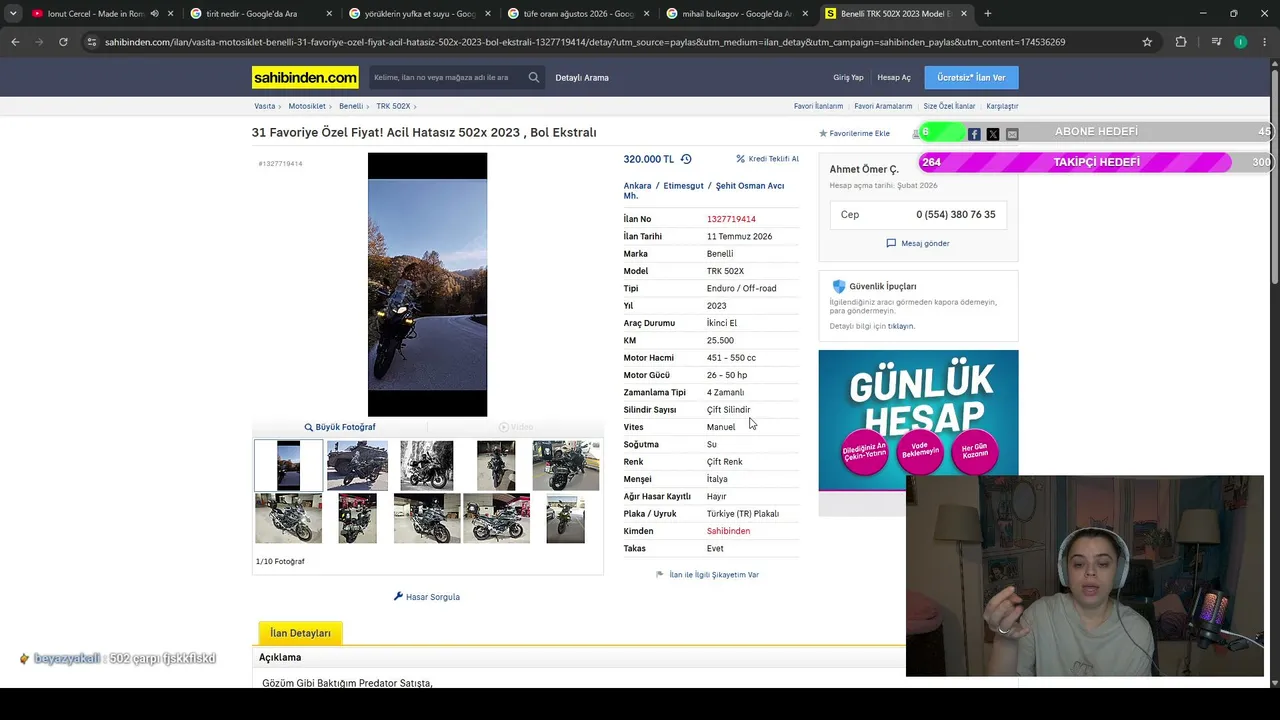Click the search magnifier icon
Screen dimensions: 1280x720
[x=534, y=77]
